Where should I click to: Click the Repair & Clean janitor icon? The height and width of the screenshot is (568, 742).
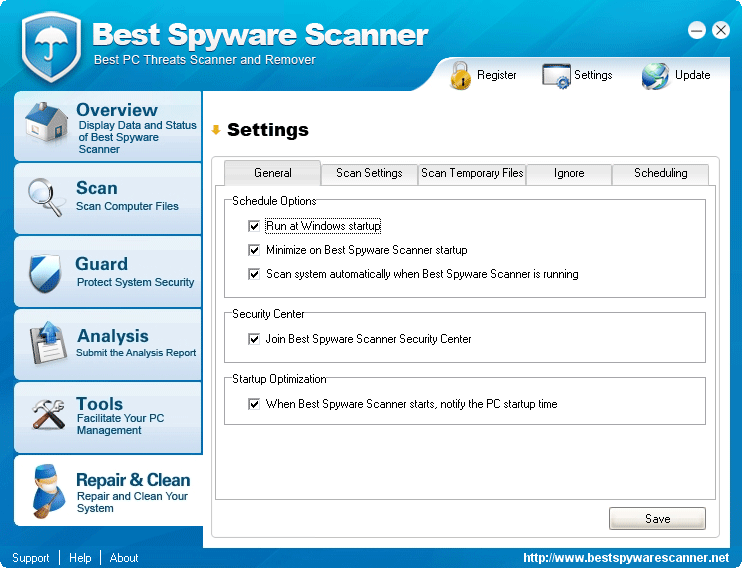48,491
